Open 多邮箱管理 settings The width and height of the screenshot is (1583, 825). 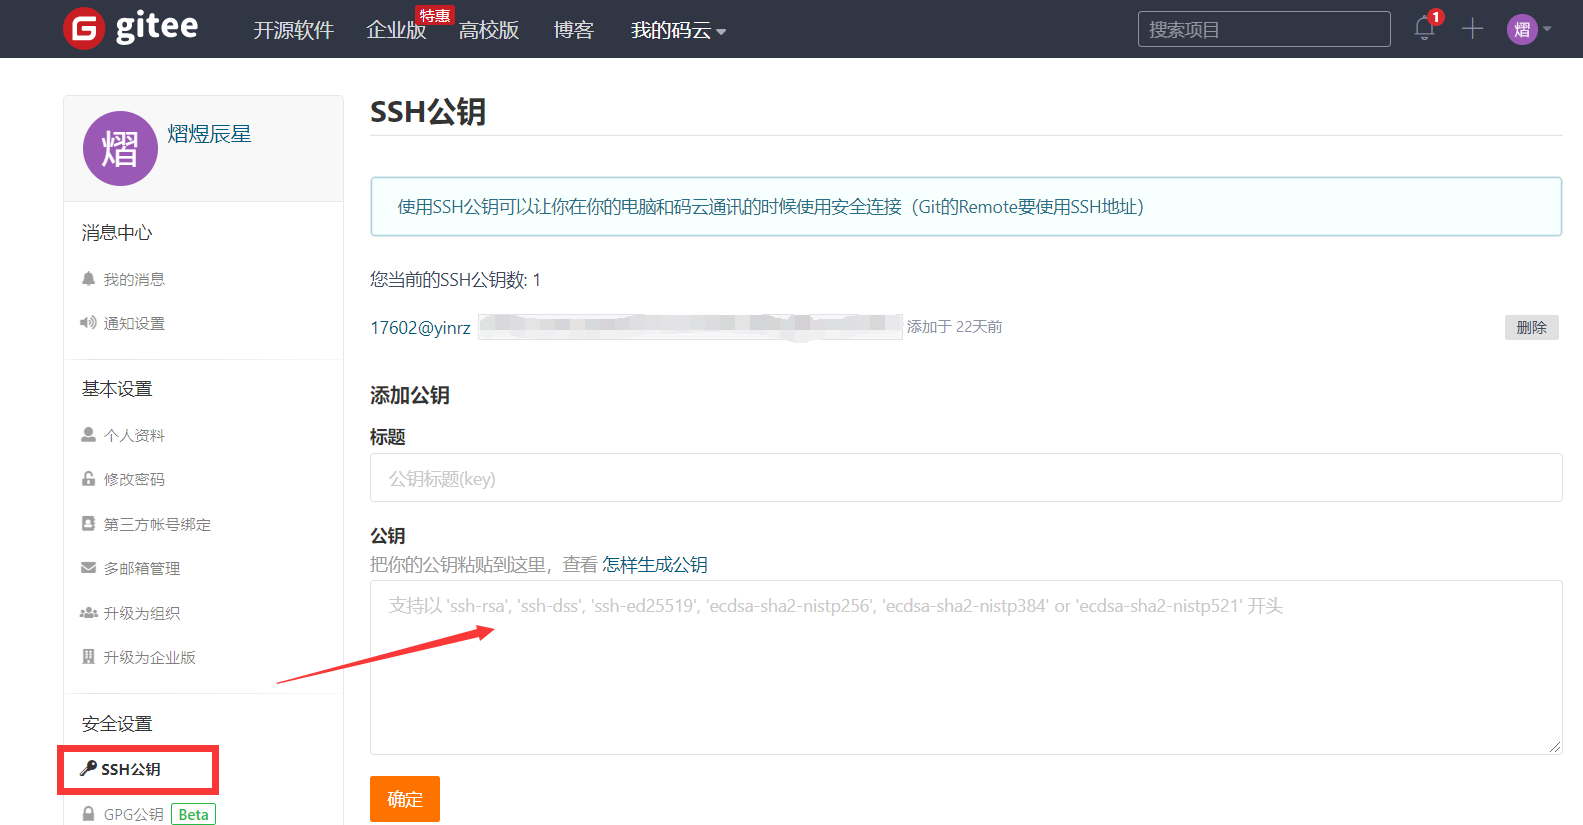[142, 568]
